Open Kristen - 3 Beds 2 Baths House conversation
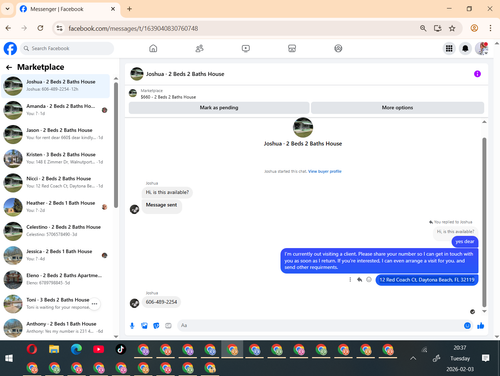This screenshot has height=376, width=500. [x=56, y=158]
